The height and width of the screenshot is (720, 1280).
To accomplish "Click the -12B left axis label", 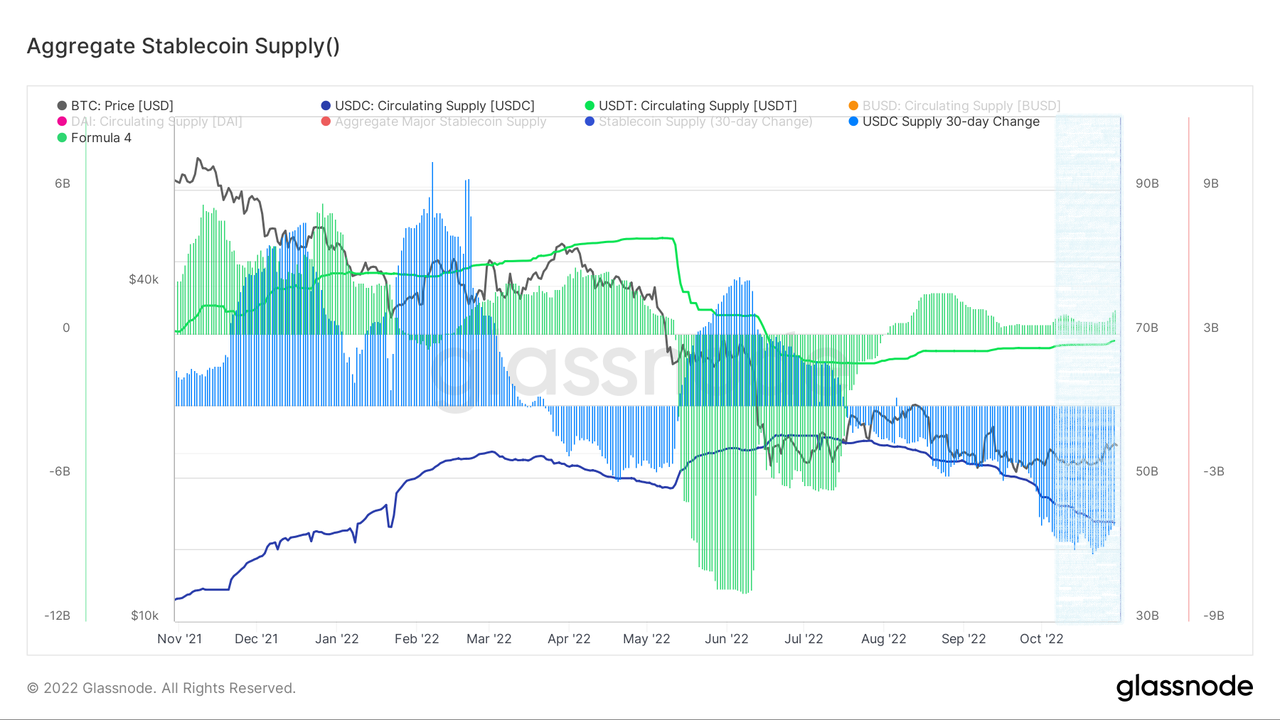I will click(57, 616).
